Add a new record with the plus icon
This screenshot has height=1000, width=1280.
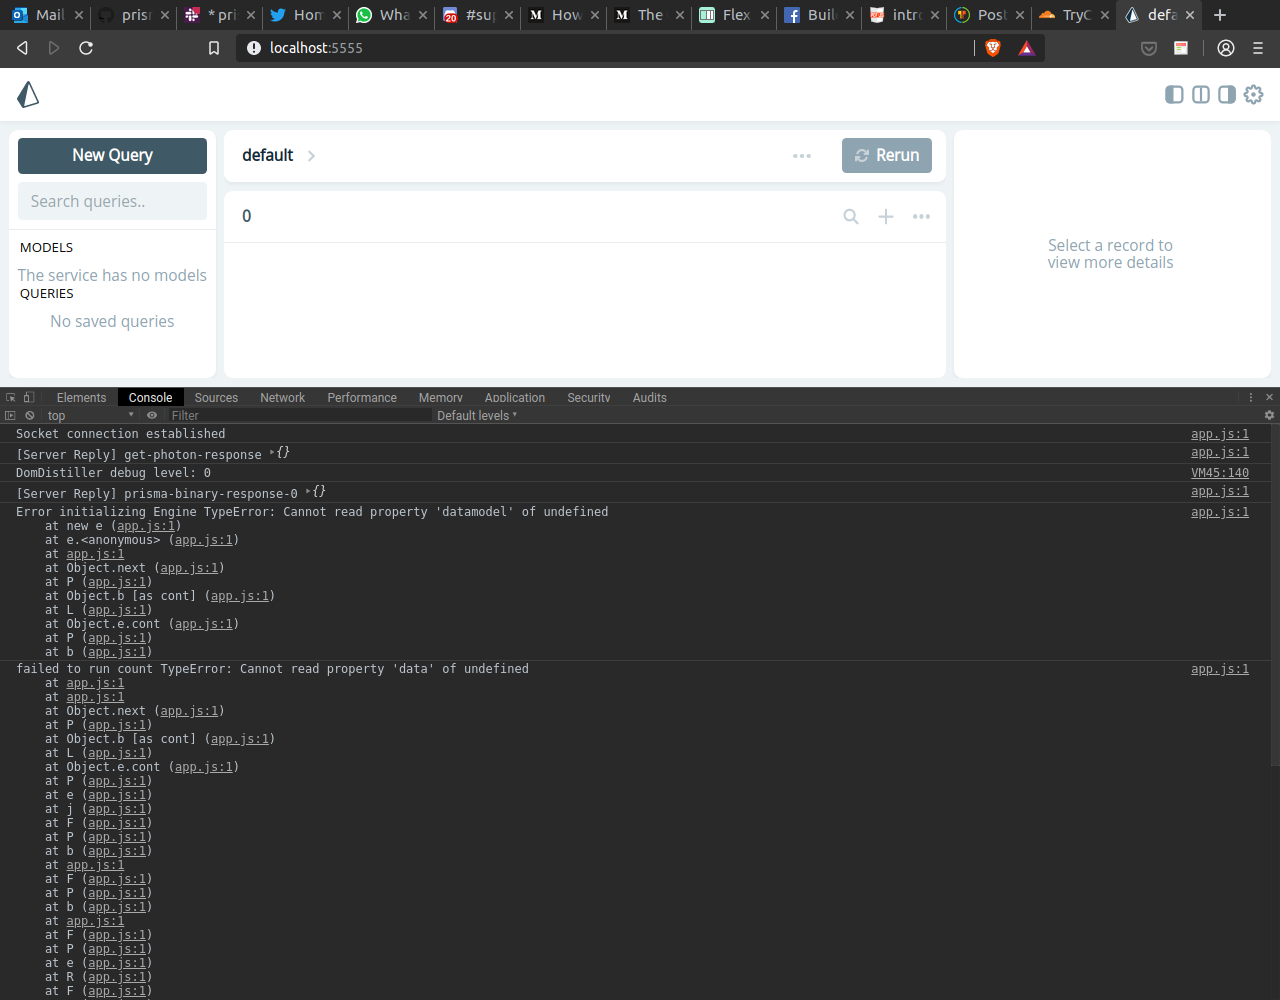[x=885, y=216]
